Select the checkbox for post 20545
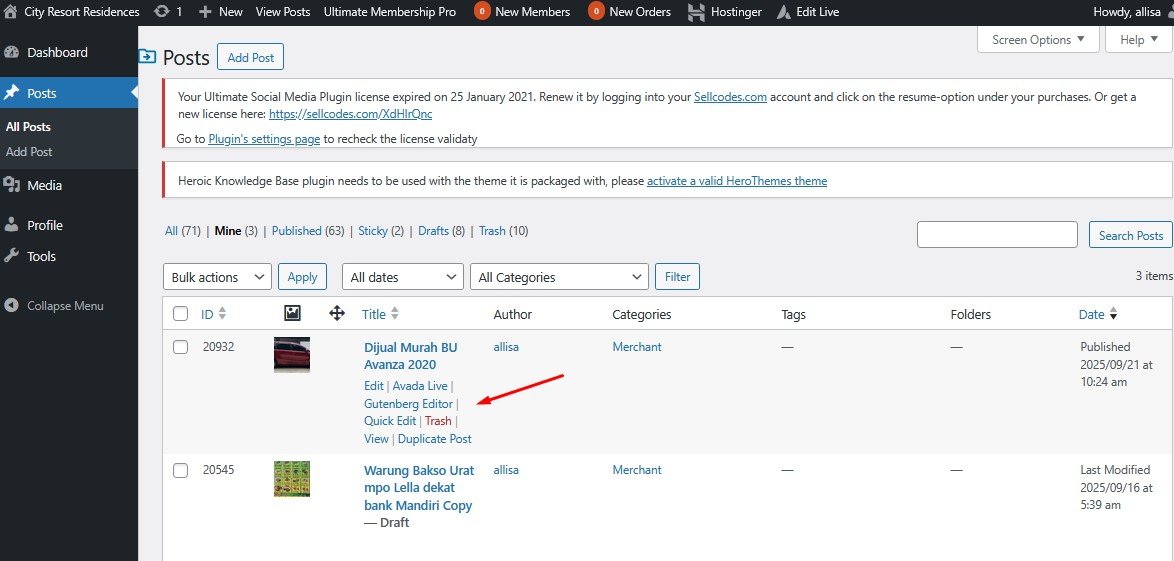 [180, 470]
